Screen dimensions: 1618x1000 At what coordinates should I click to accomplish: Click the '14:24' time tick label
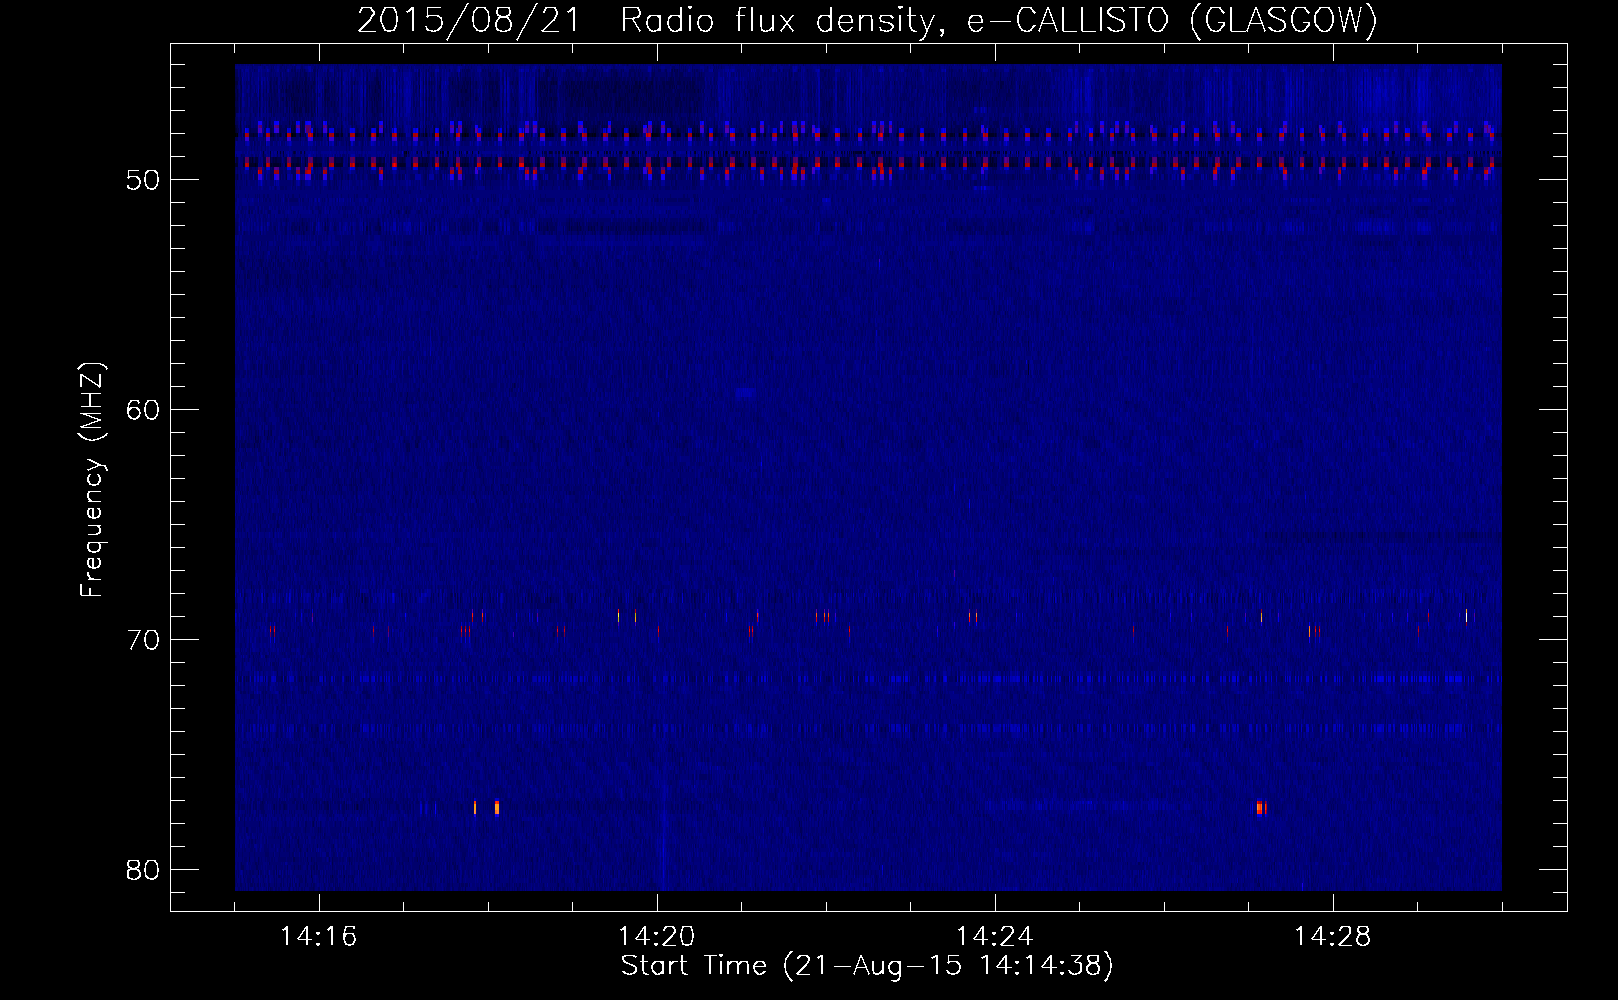994,936
